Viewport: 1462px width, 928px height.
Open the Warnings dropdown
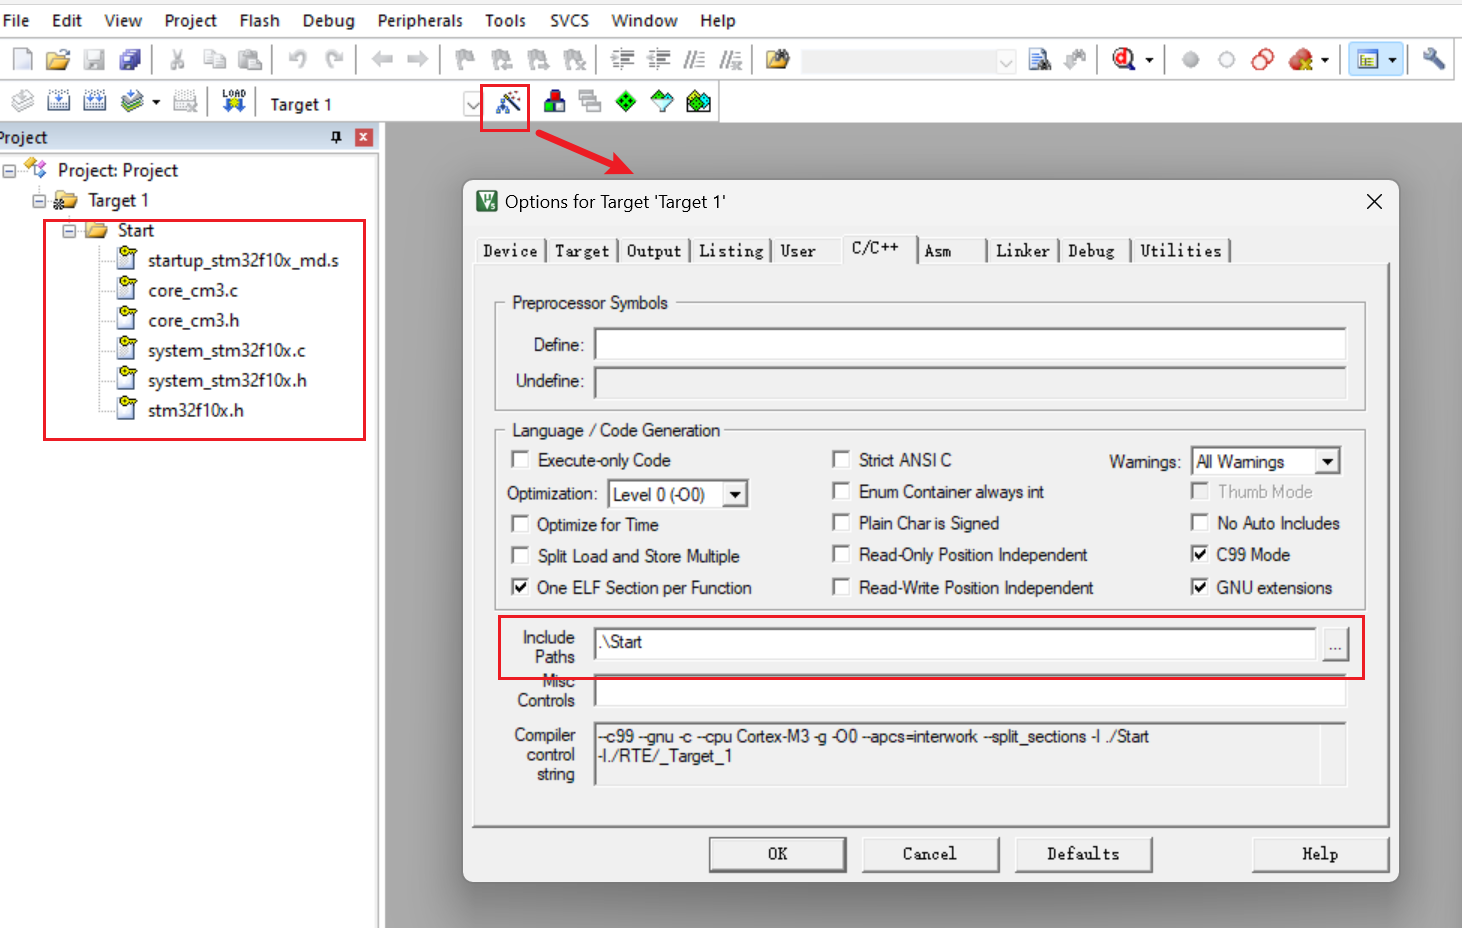[1327, 461]
